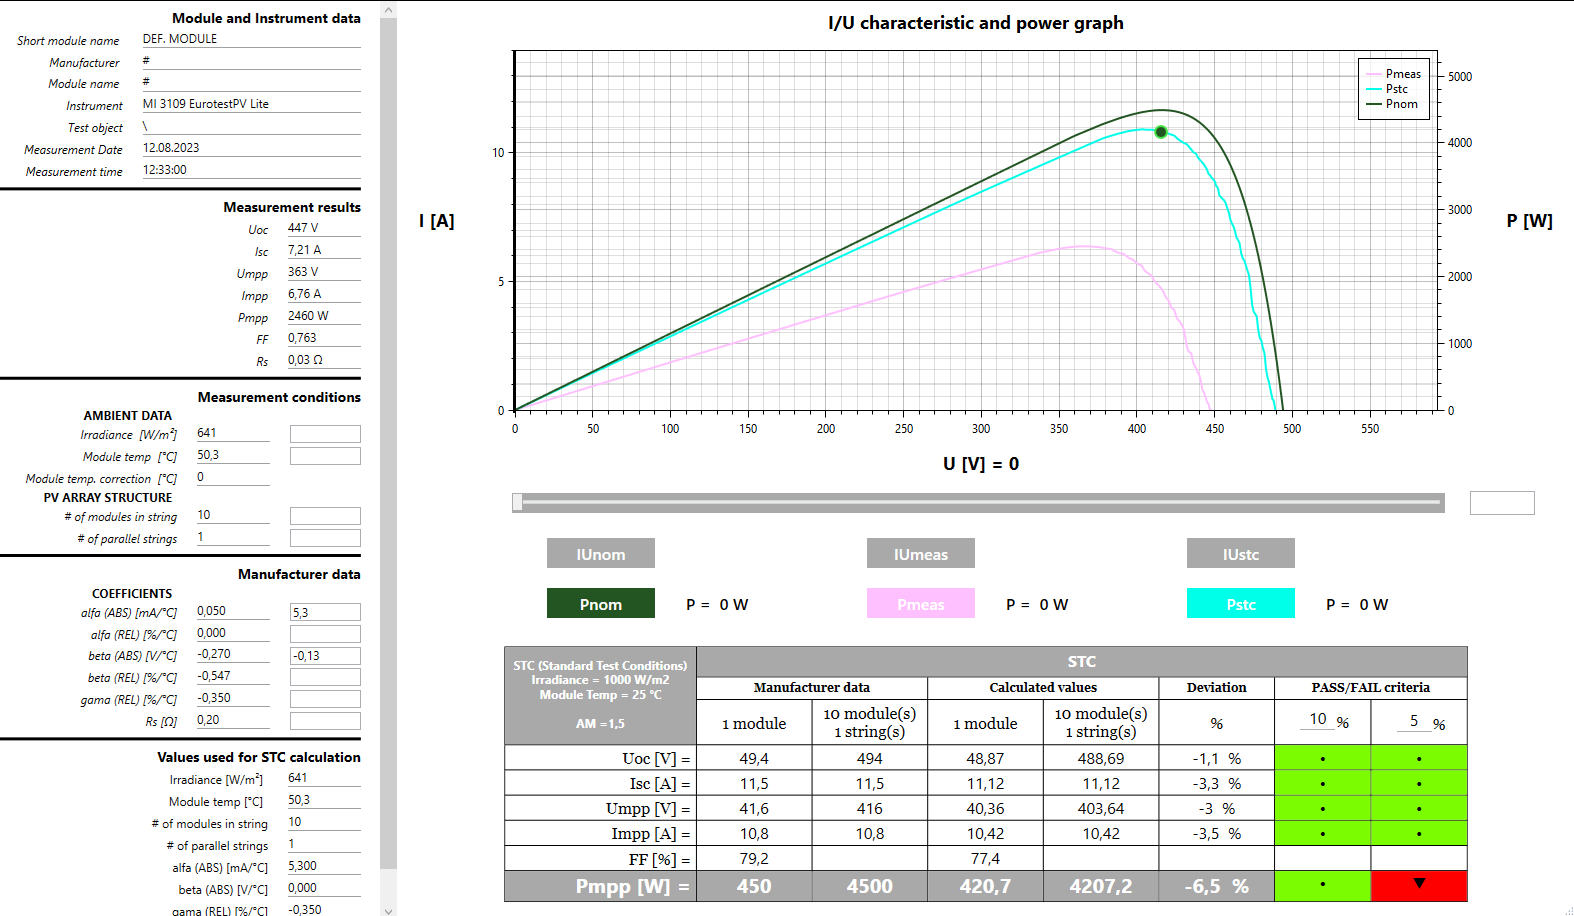Click the Short module name field
The width and height of the screenshot is (1574, 916).
click(x=250, y=39)
